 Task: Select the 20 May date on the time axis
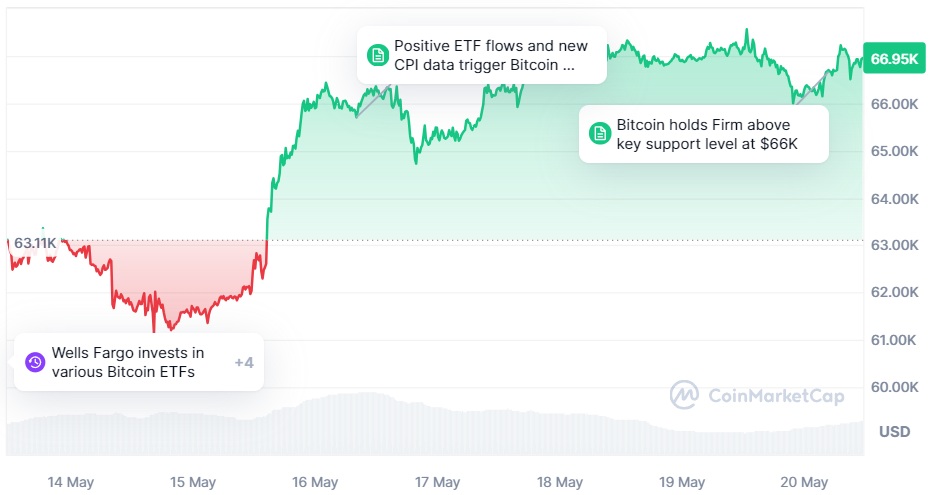pos(804,482)
